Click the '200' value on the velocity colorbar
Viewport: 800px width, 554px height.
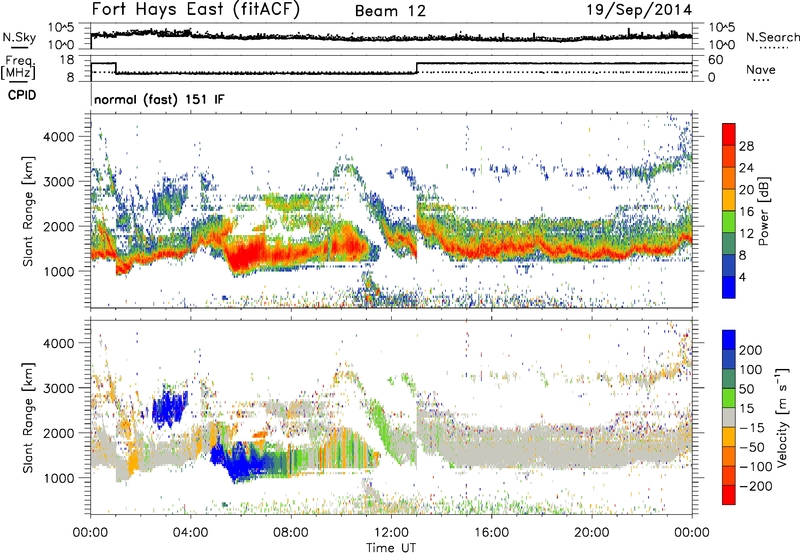[751, 350]
